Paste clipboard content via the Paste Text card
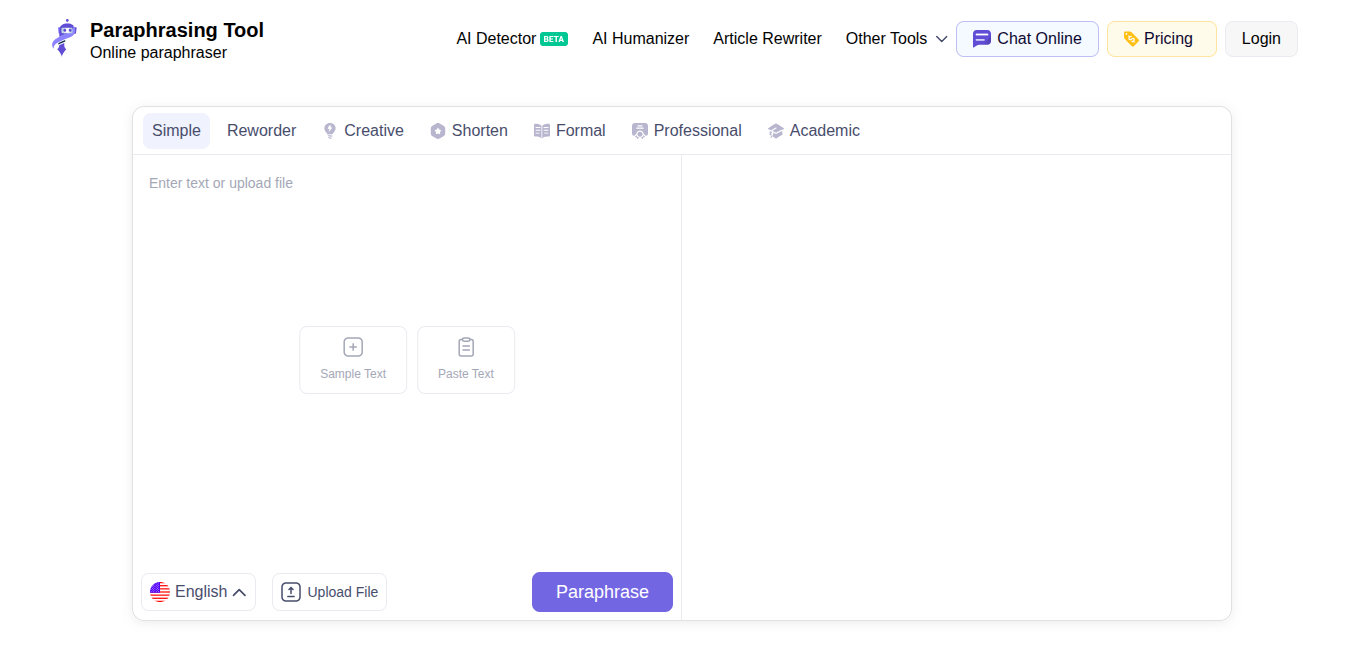The image size is (1358, 656). tap(466, 359)
